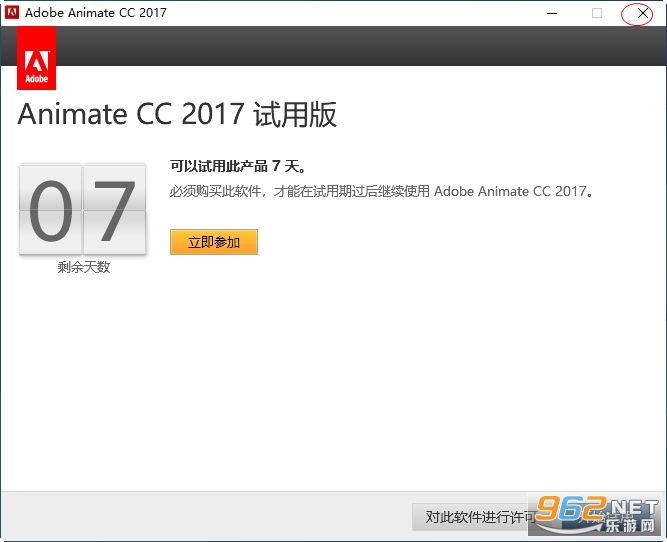Click the 剩余天数 label
The width and height of the screenshot is (667, 542).
tap(84, 267)
